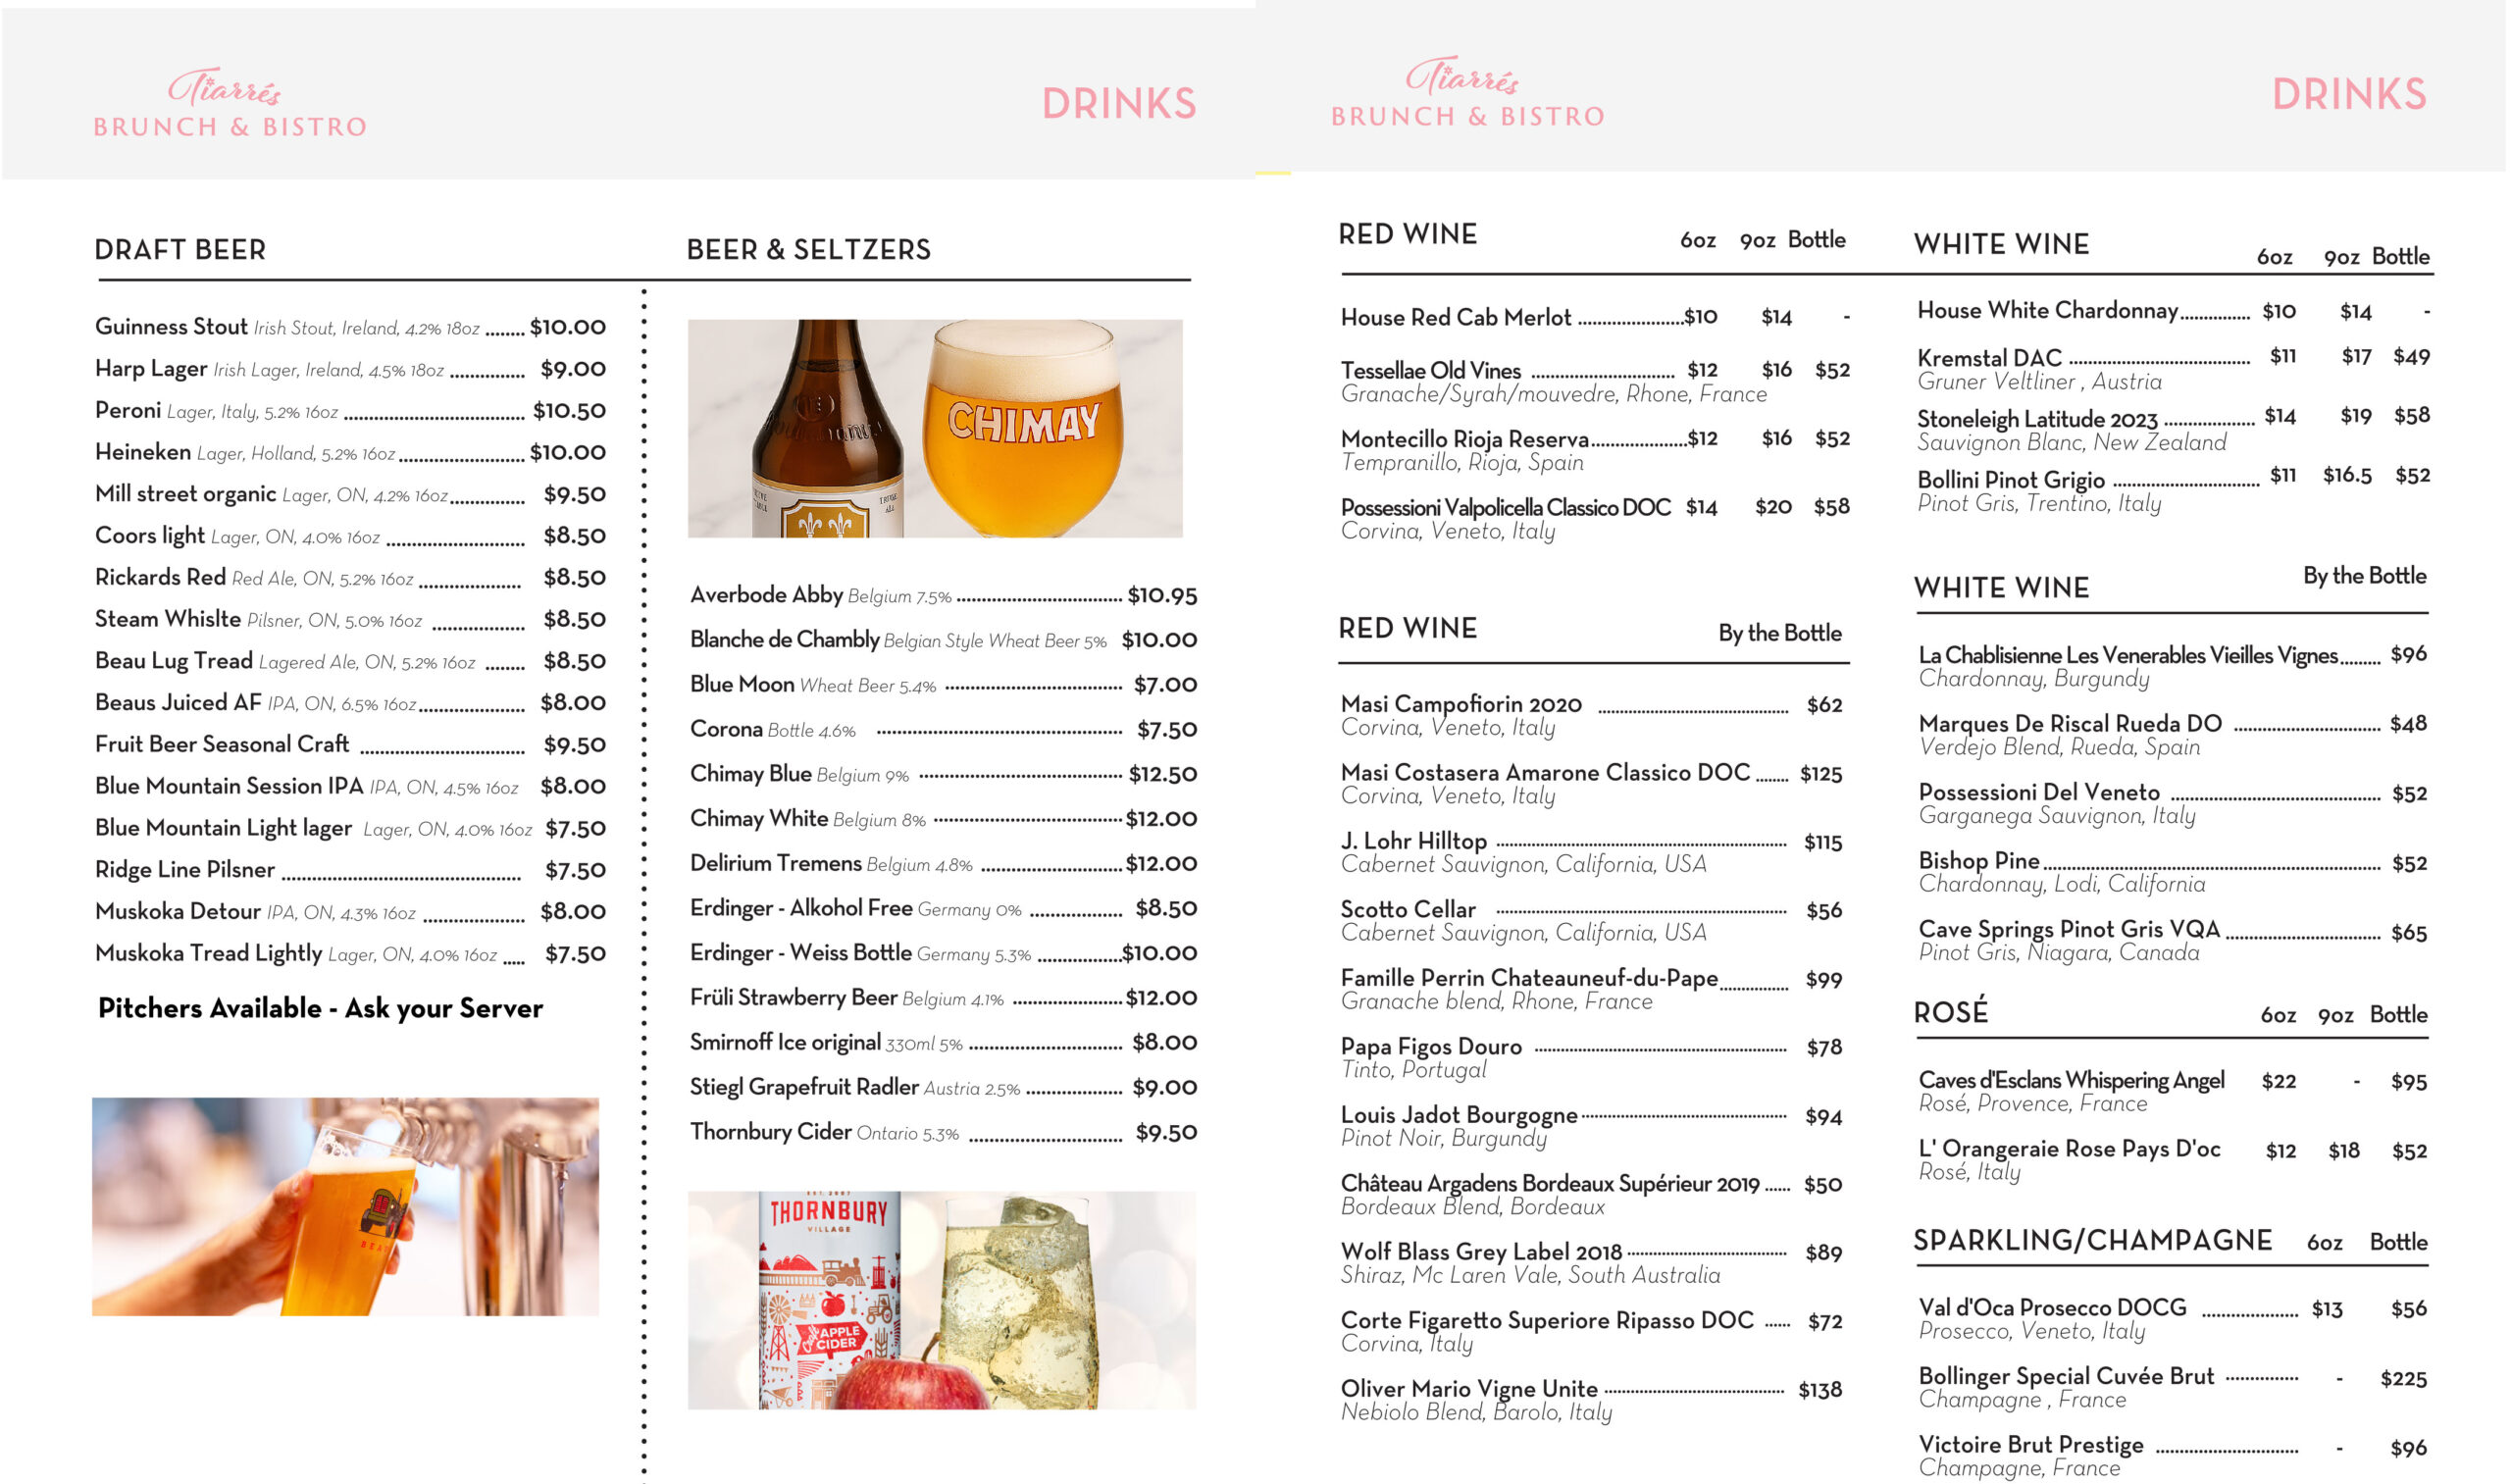
Task: Click the Coors light entry
Action: [350, 536]
